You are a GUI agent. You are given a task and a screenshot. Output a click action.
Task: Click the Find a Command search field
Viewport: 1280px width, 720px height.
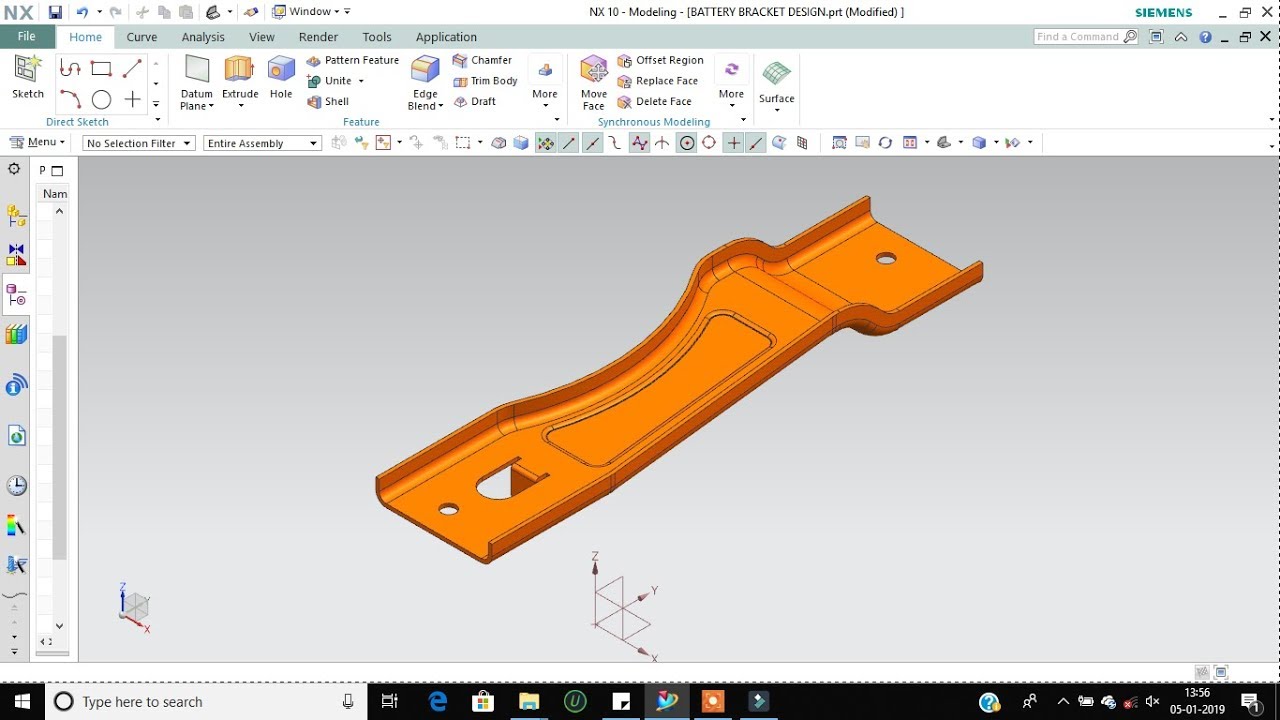[x=1085, y=37]
